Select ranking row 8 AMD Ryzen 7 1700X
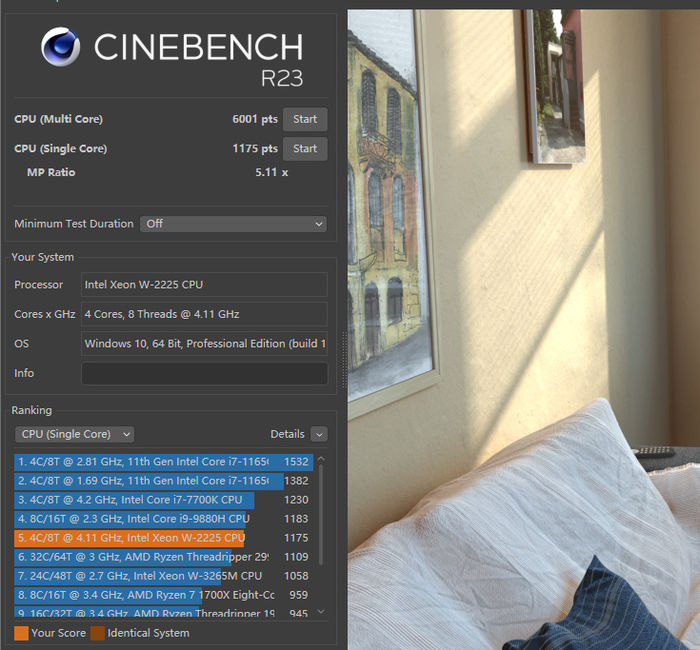700x650 pixels. (163, 595)
